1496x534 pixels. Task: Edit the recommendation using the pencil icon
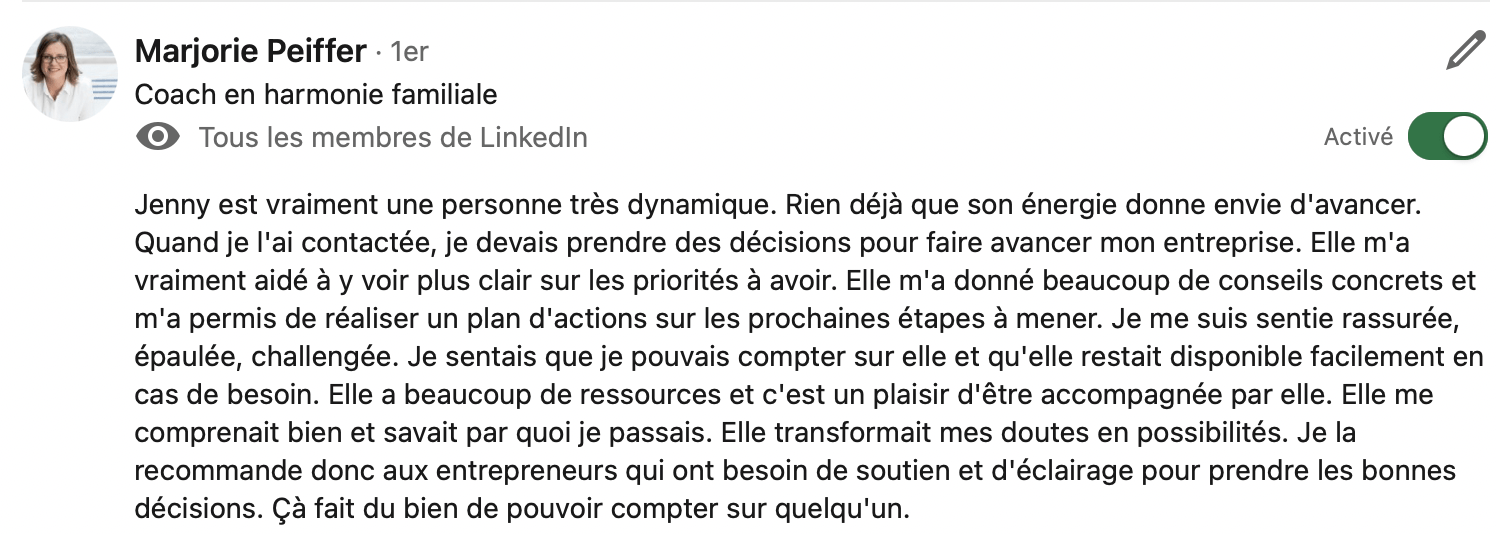click(1465, 50)
